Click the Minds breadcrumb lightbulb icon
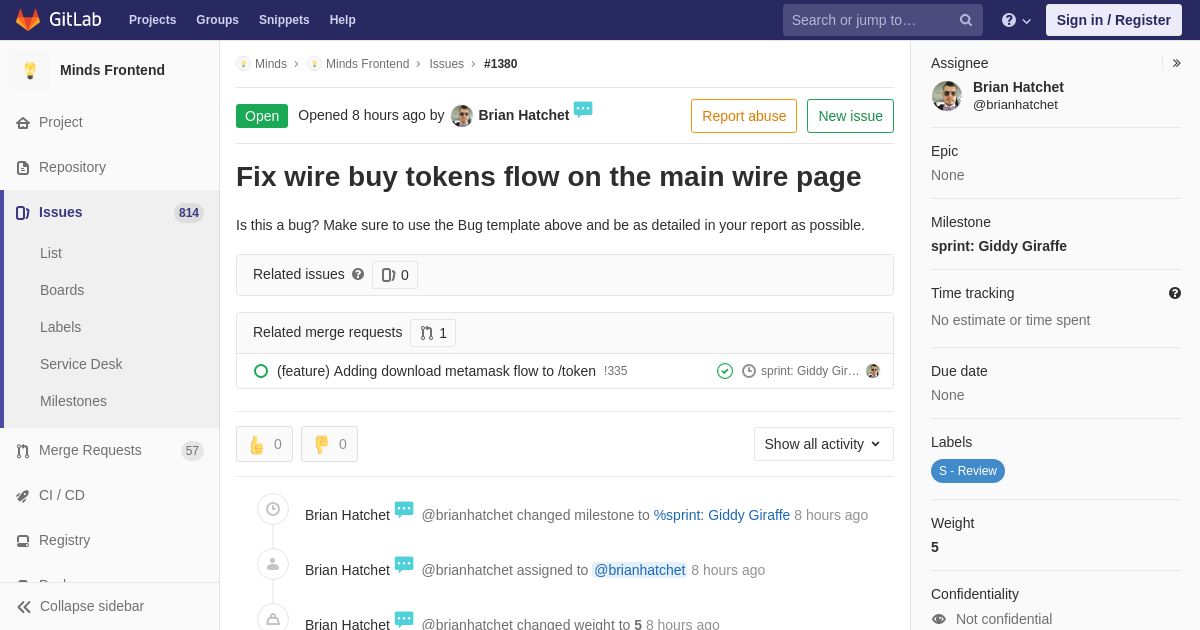Viewport: 1200px width, 630px height. click(243, 64)
